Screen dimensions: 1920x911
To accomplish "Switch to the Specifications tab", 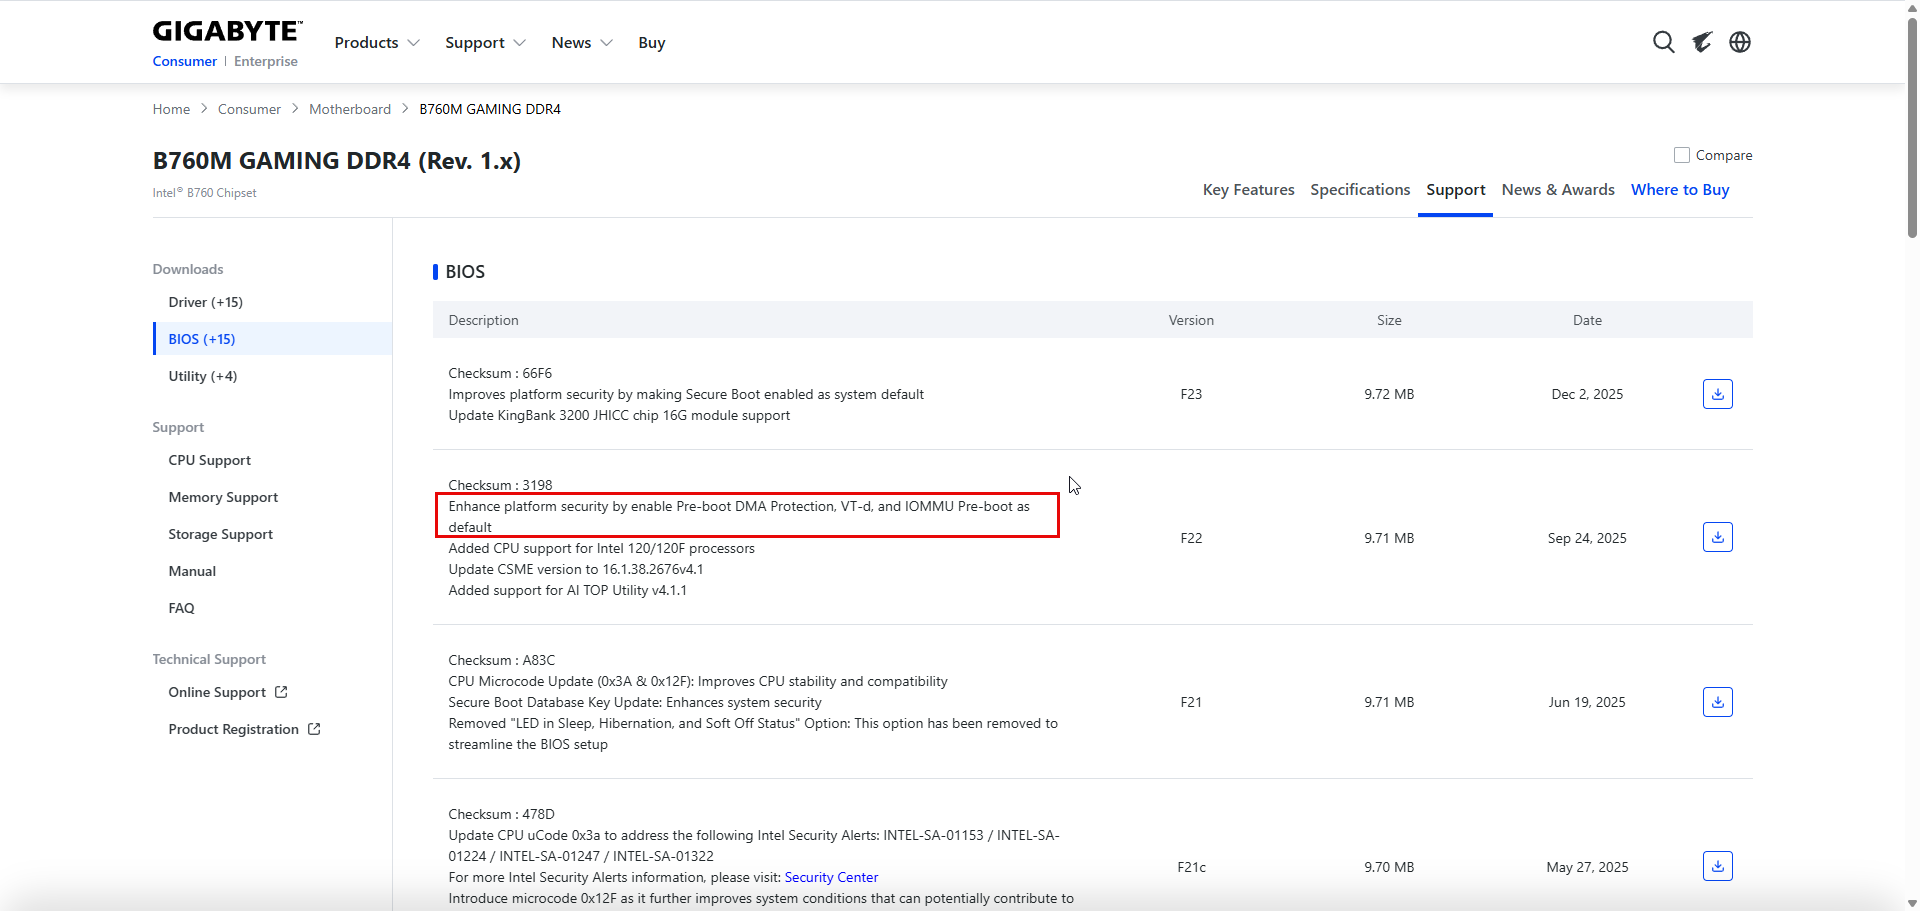I will 1360,190.
